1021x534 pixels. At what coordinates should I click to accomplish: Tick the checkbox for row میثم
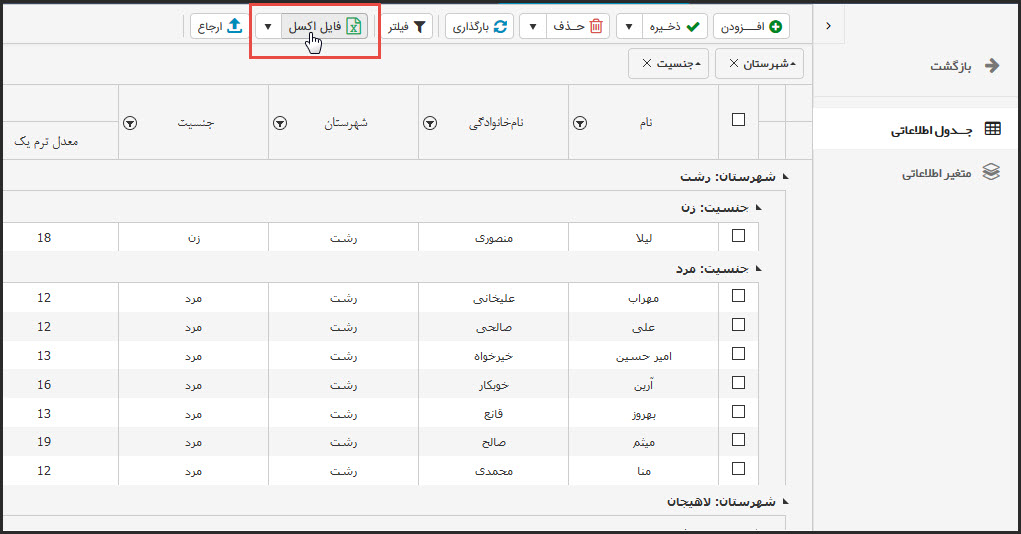(738, 440)
